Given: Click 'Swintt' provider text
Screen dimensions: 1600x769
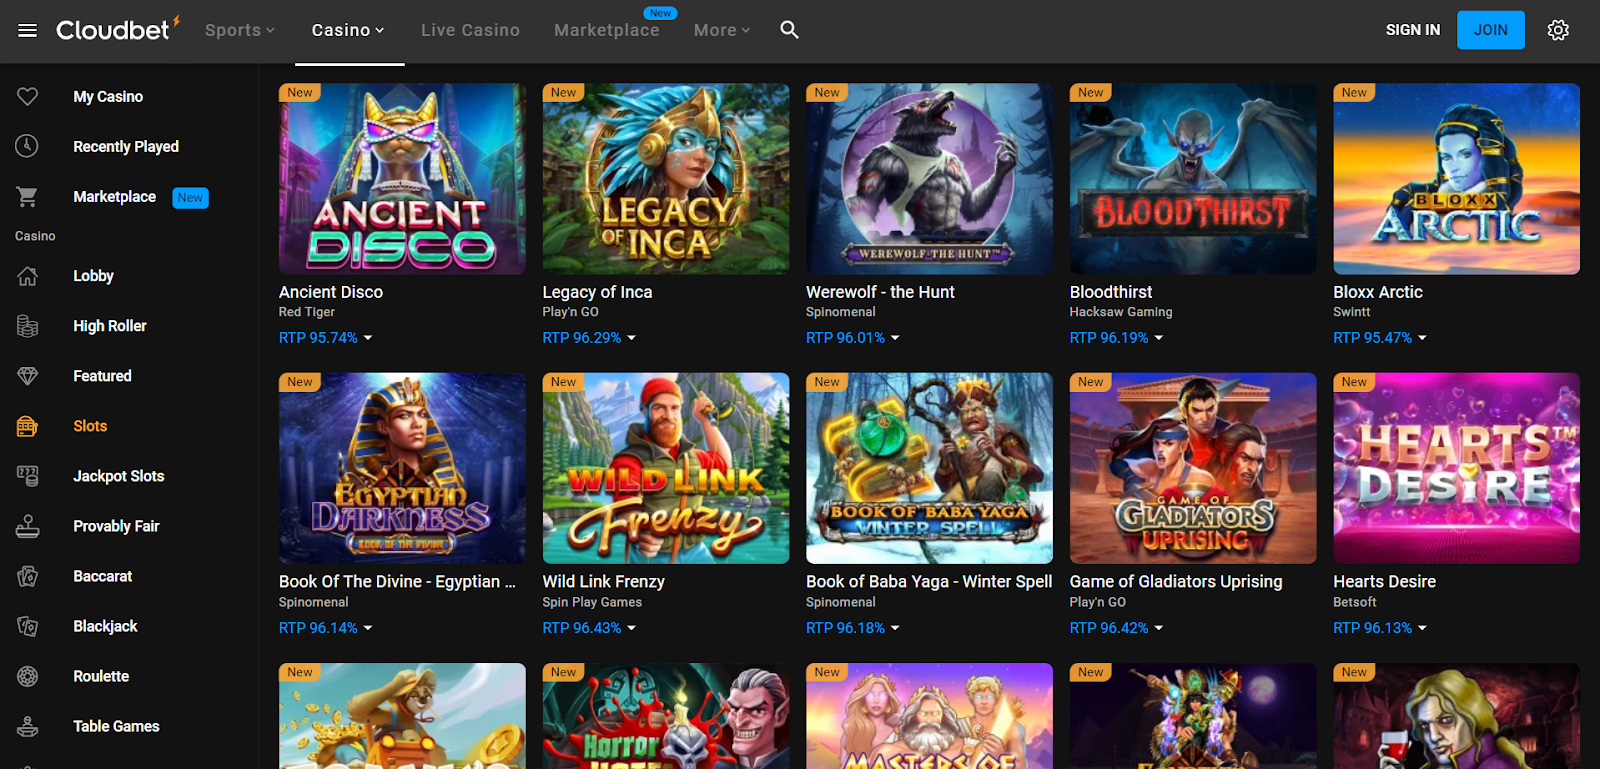Looking at the screenshot, I should pyautogui.click(x=1352, y=312).
